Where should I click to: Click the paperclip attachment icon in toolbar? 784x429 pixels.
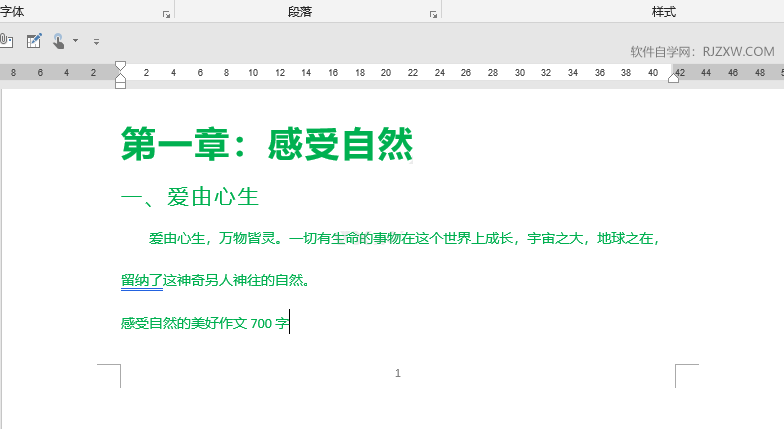click(6, 40)
